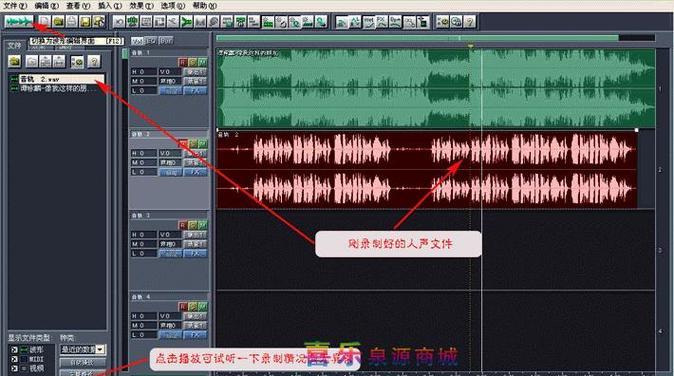Open the 最近的数据 sort dropdown
674x376 pixels.
[83, 349]
